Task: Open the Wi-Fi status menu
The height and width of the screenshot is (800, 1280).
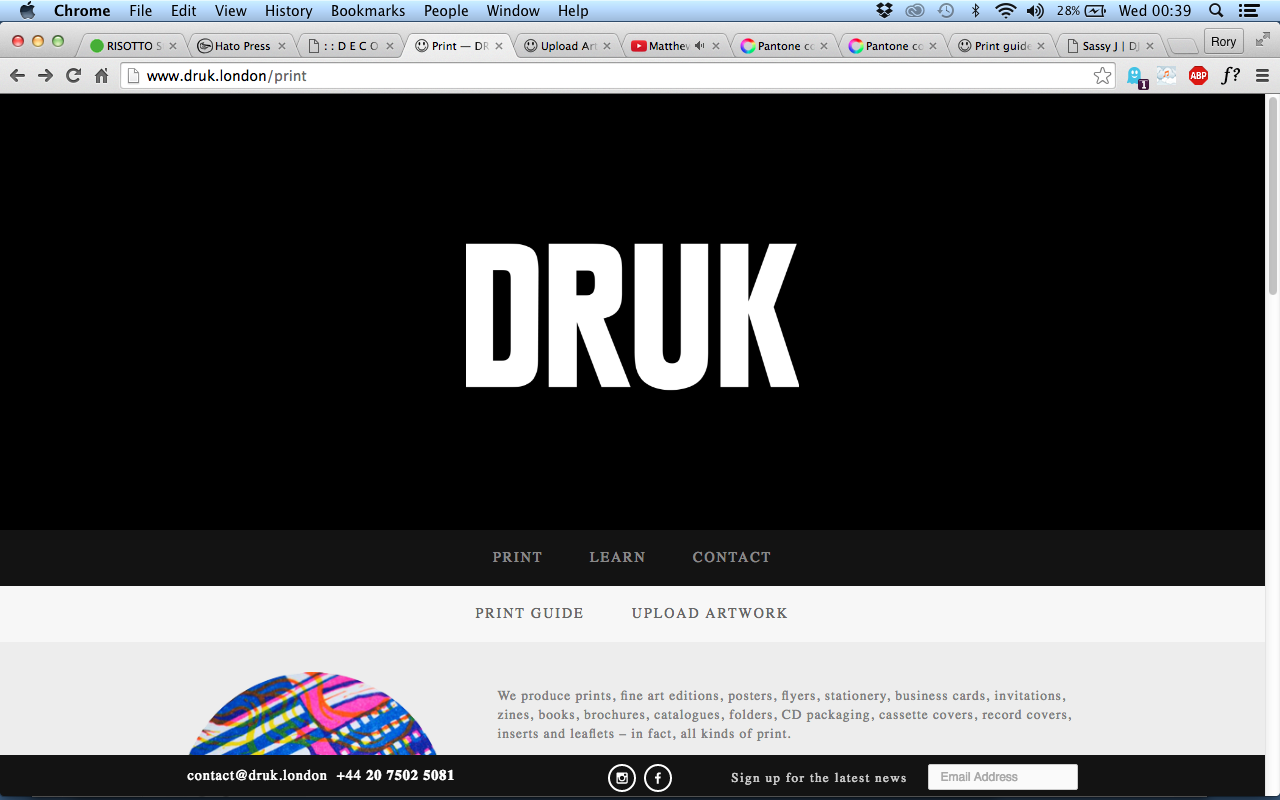Action: pyautogui.click(x=1006, y=11)
